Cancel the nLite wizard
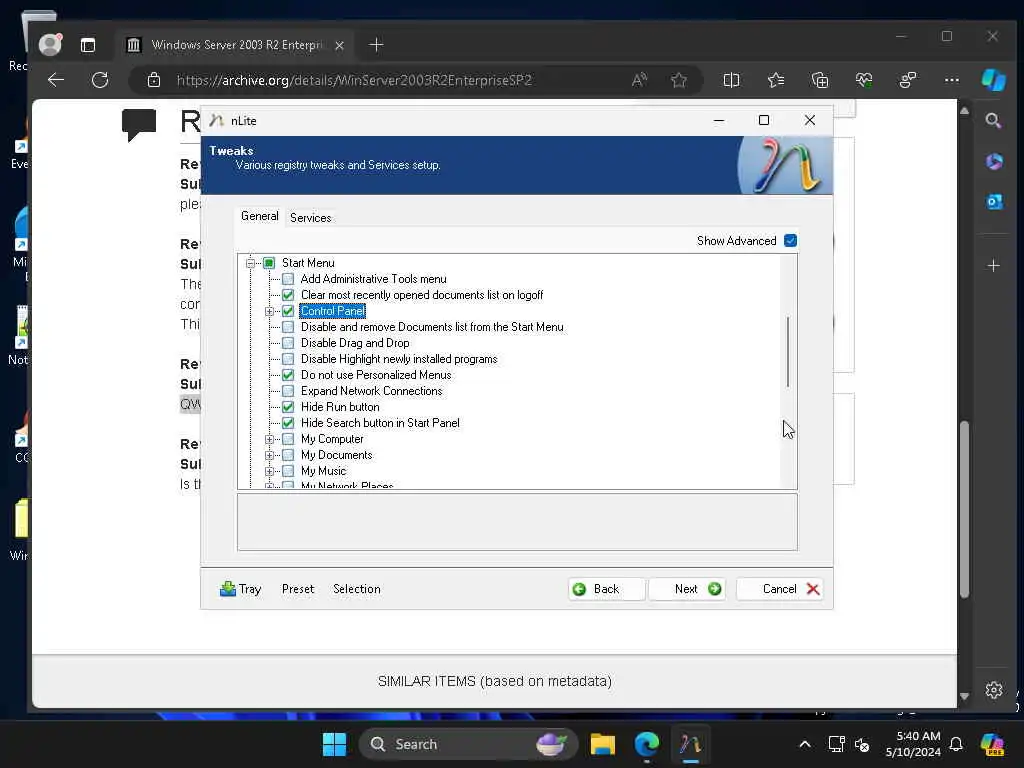The width and height of the screenshot is (1024, 768). (779, 589)
